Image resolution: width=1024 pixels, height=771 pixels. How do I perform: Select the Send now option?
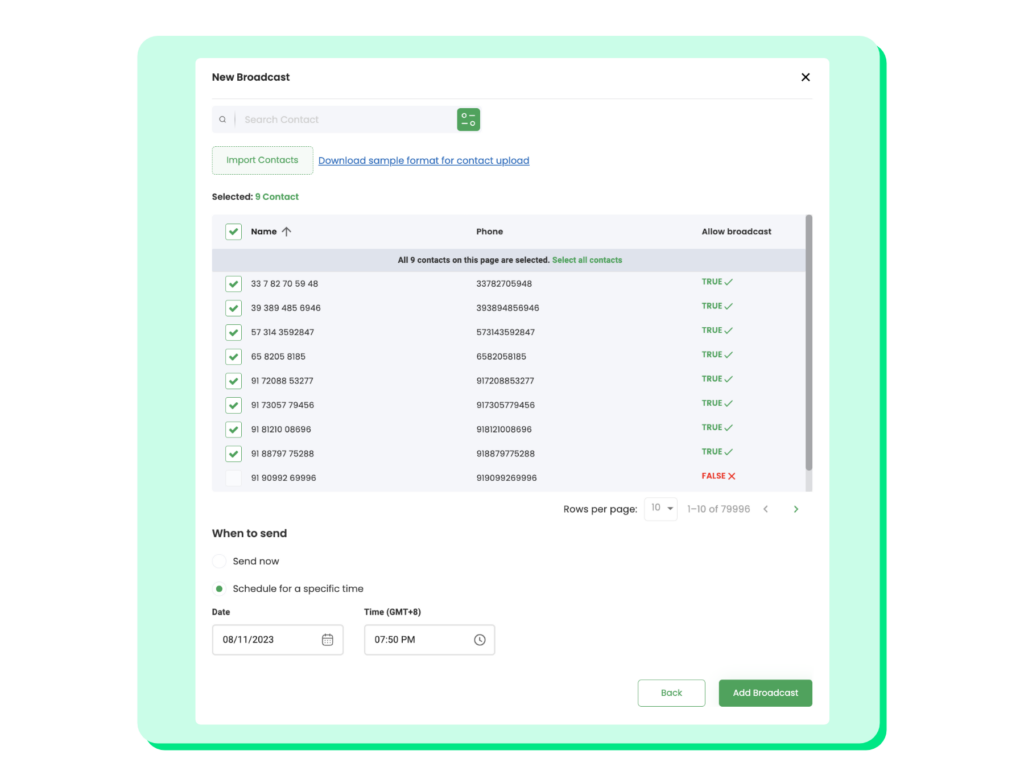pos(220,562)
